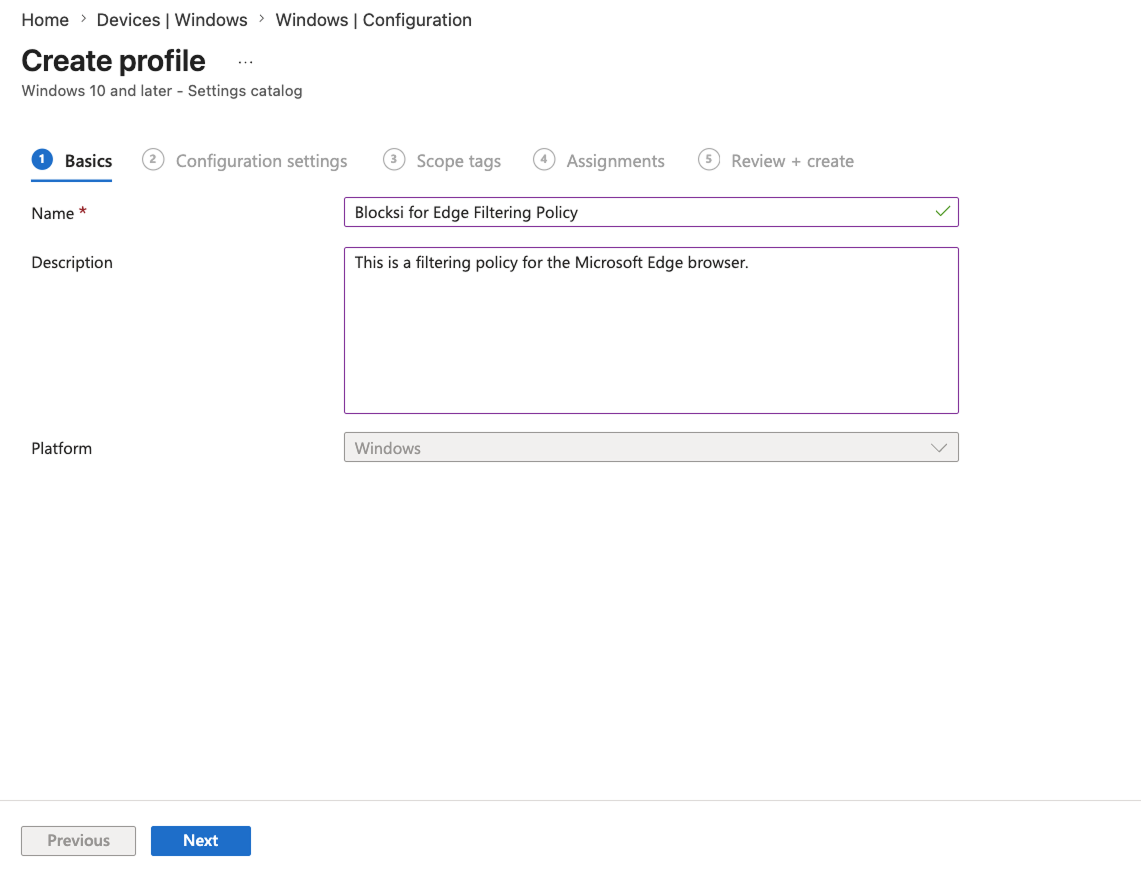Click the Create profile heading
This screenshot has height=877, width=1141.
(x=114, y=61)
